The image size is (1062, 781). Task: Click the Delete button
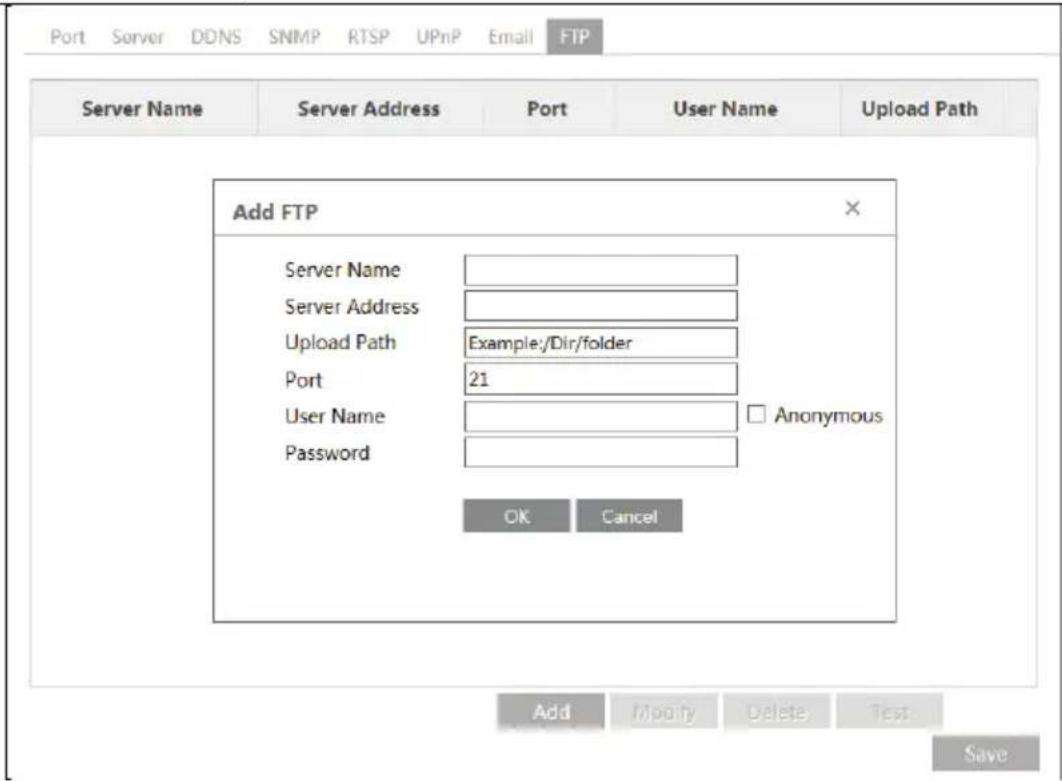[776, 711]
